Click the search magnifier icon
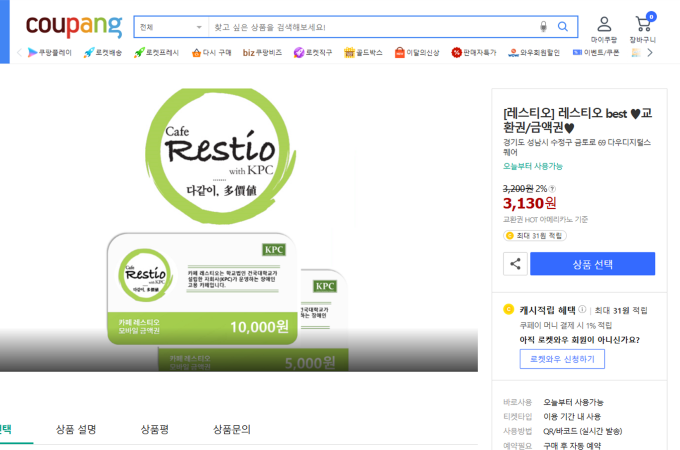This screenshot has height=450, width=680. point(563,27)
